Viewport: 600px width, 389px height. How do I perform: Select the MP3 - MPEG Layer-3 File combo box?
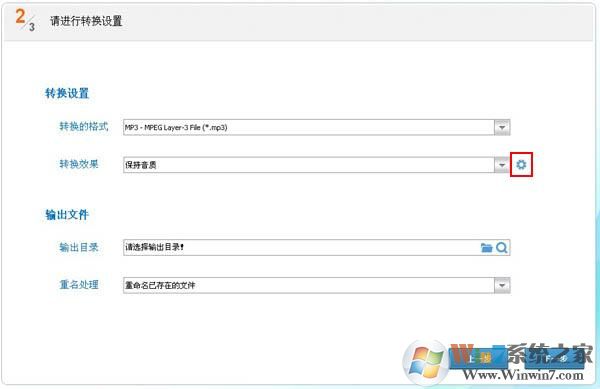tap(316, 127)
